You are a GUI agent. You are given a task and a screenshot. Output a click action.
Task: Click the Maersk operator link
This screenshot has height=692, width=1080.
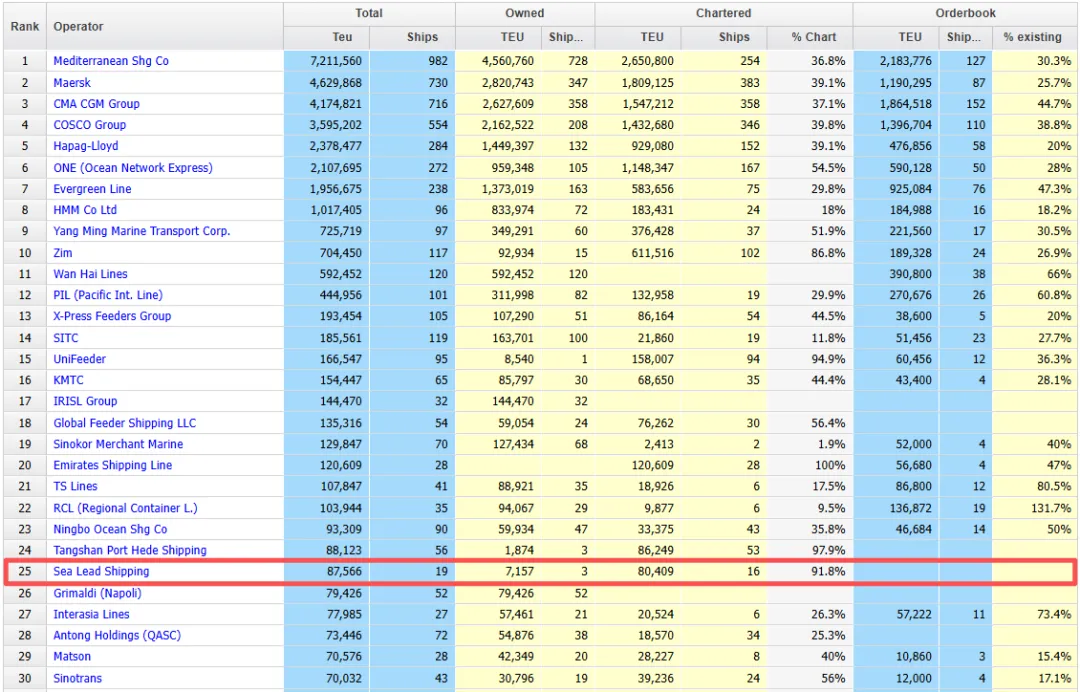point(72,83)
